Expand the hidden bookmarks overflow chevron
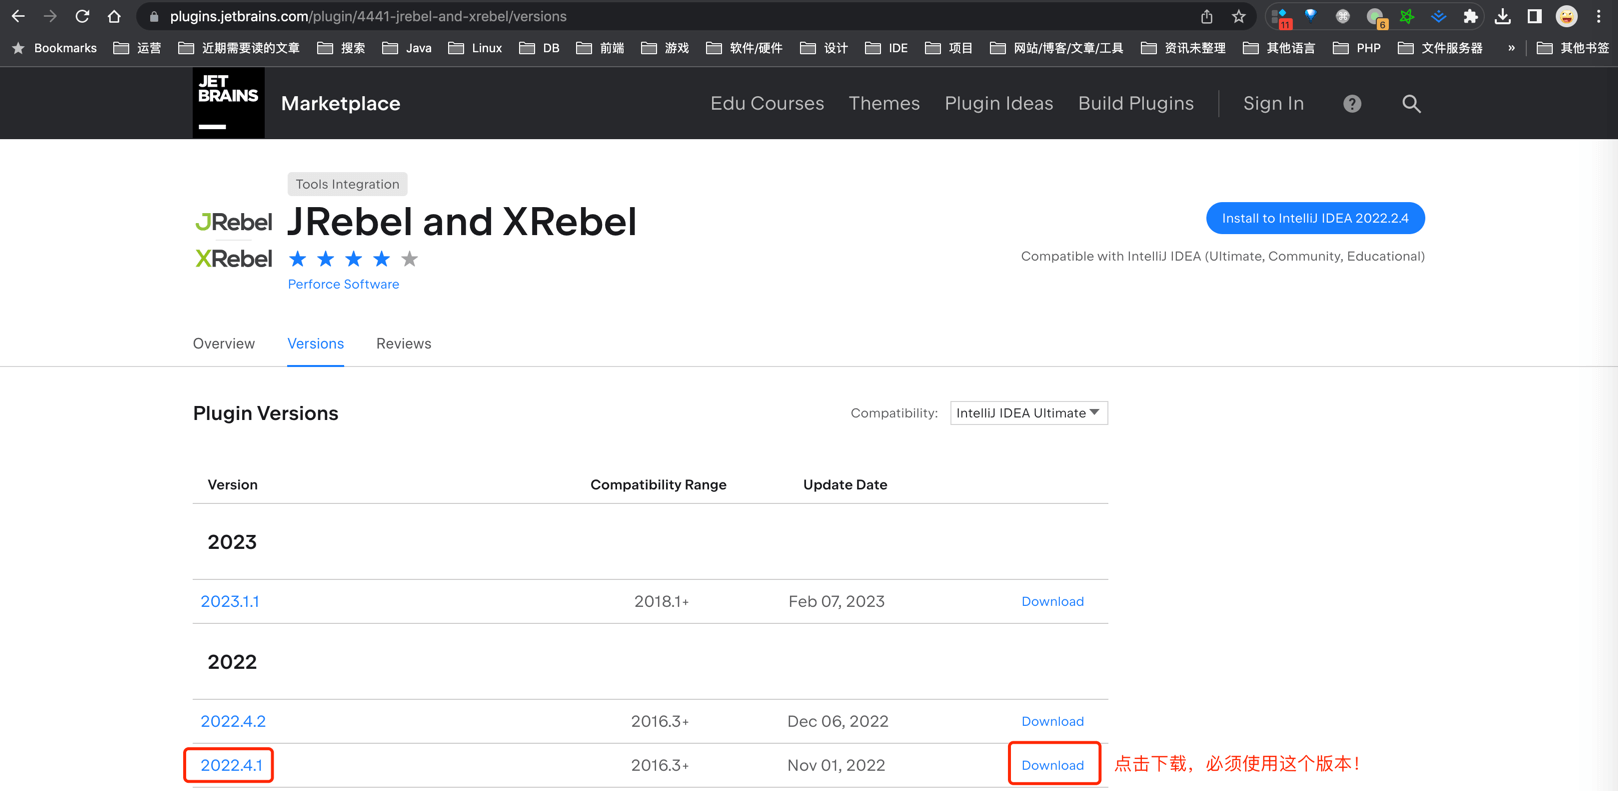The height and width of the screenshot is (791, 1618). click(x=1511, y=48)
